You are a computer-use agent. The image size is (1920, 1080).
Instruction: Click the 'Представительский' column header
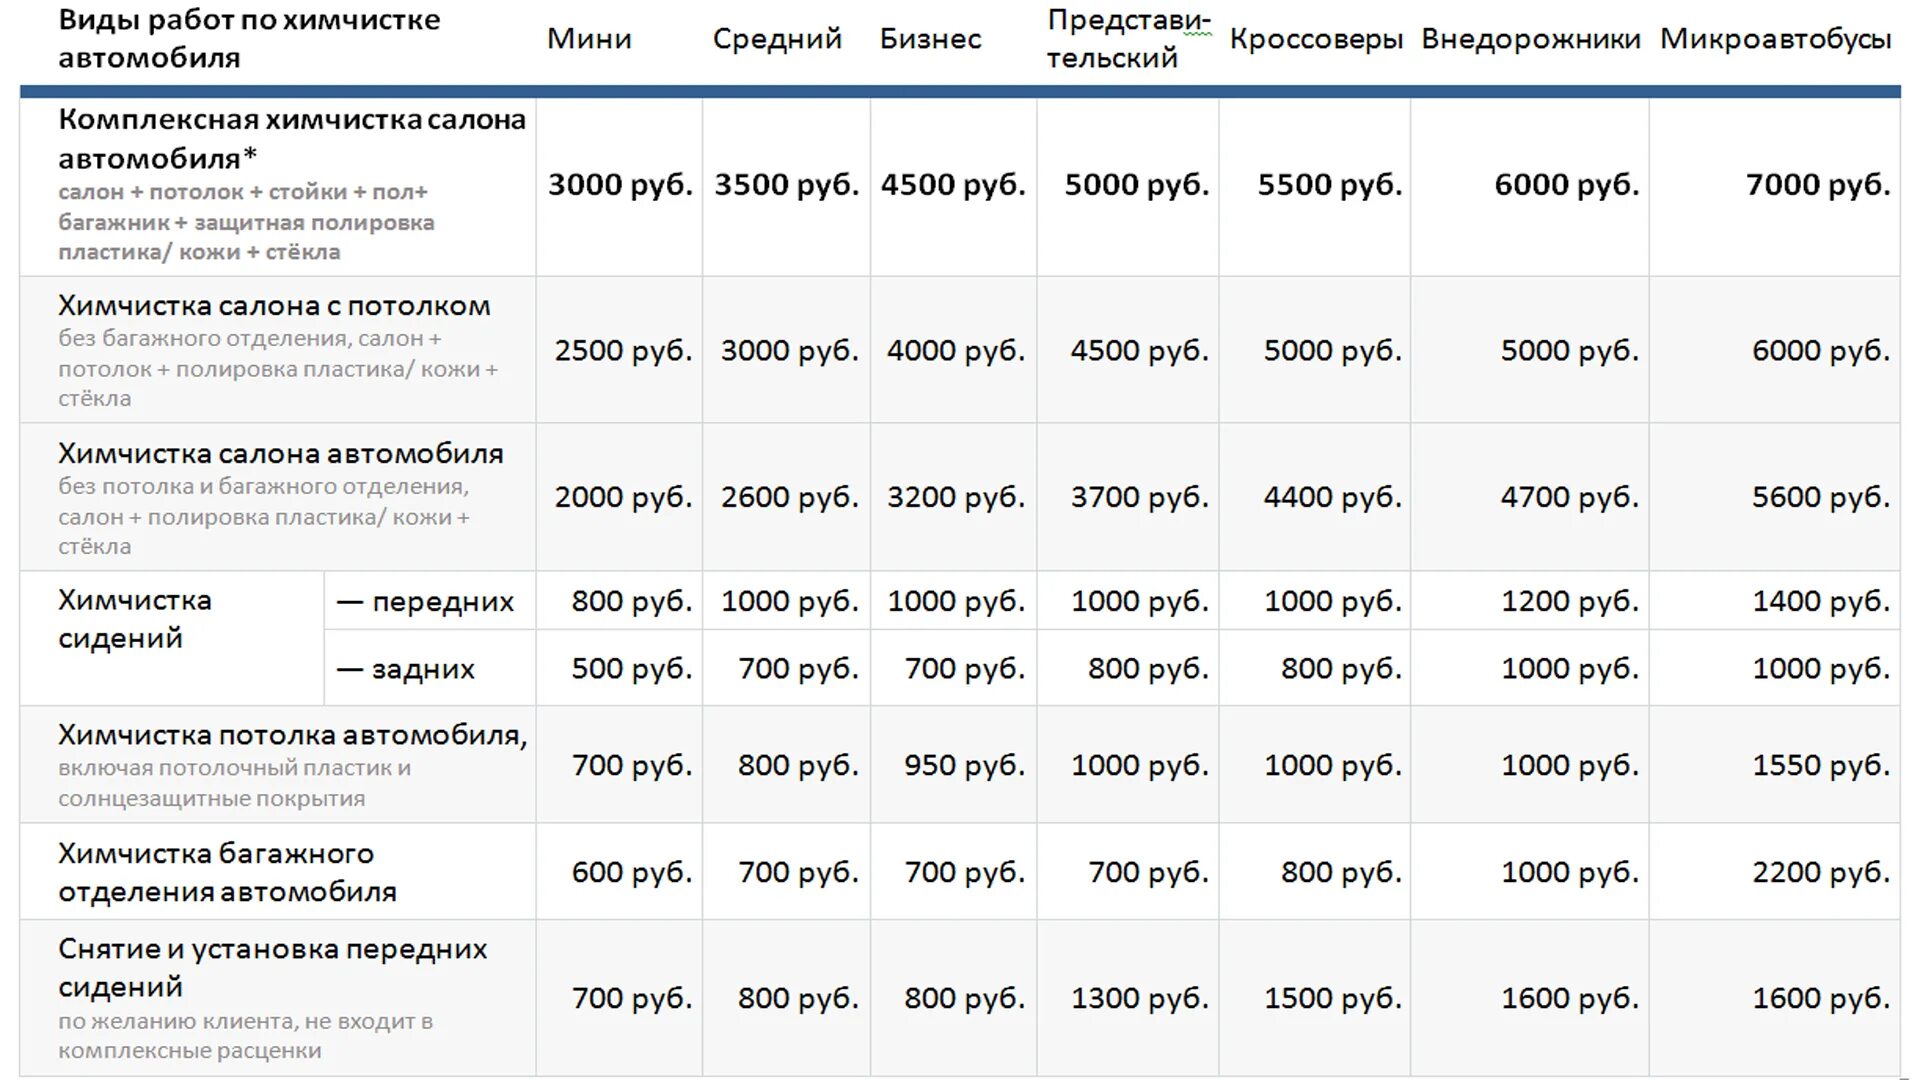tap(1129, 39)
